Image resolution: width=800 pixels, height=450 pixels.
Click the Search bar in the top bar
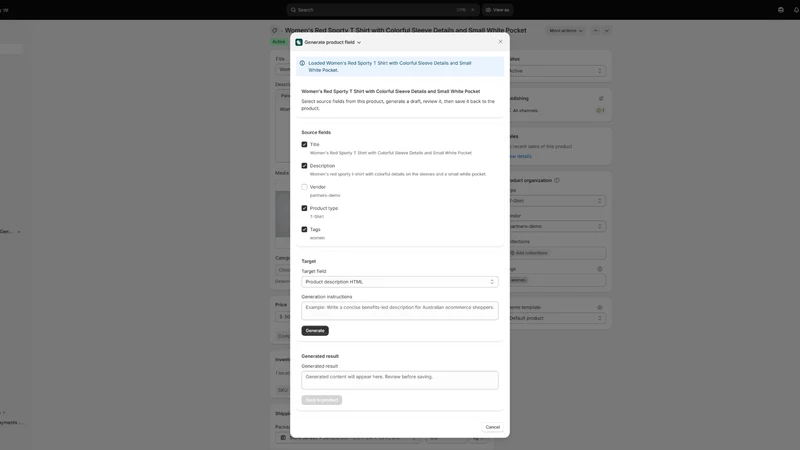point(383,10)
